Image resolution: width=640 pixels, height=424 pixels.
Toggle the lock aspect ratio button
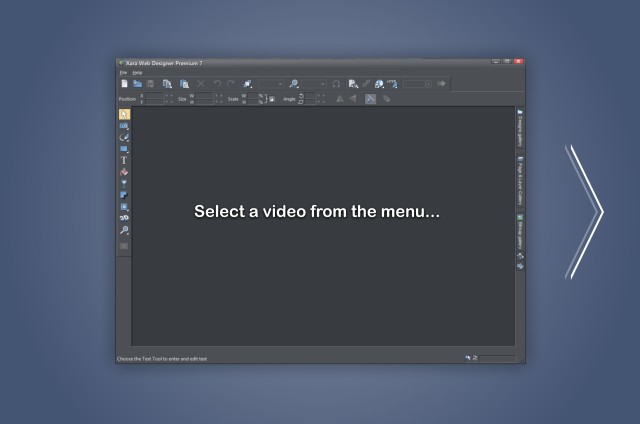point(271,99)
